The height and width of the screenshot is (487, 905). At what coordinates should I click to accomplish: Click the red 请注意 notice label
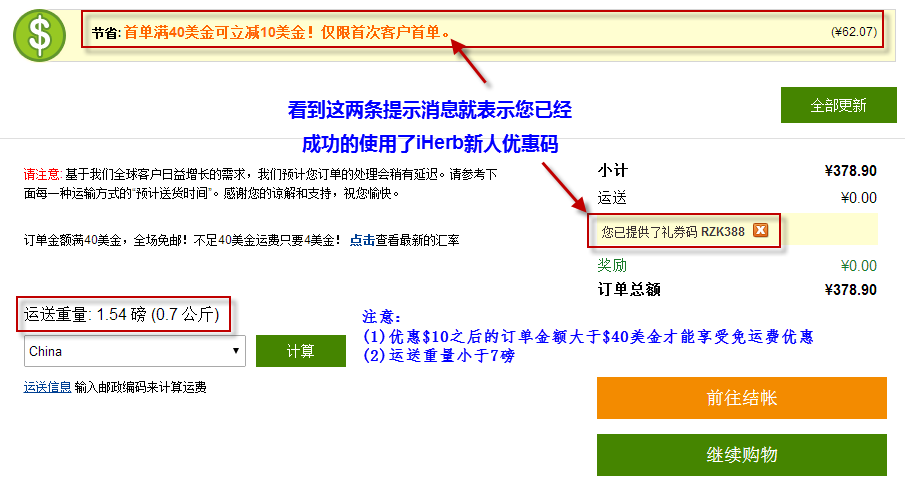[42, 174]
